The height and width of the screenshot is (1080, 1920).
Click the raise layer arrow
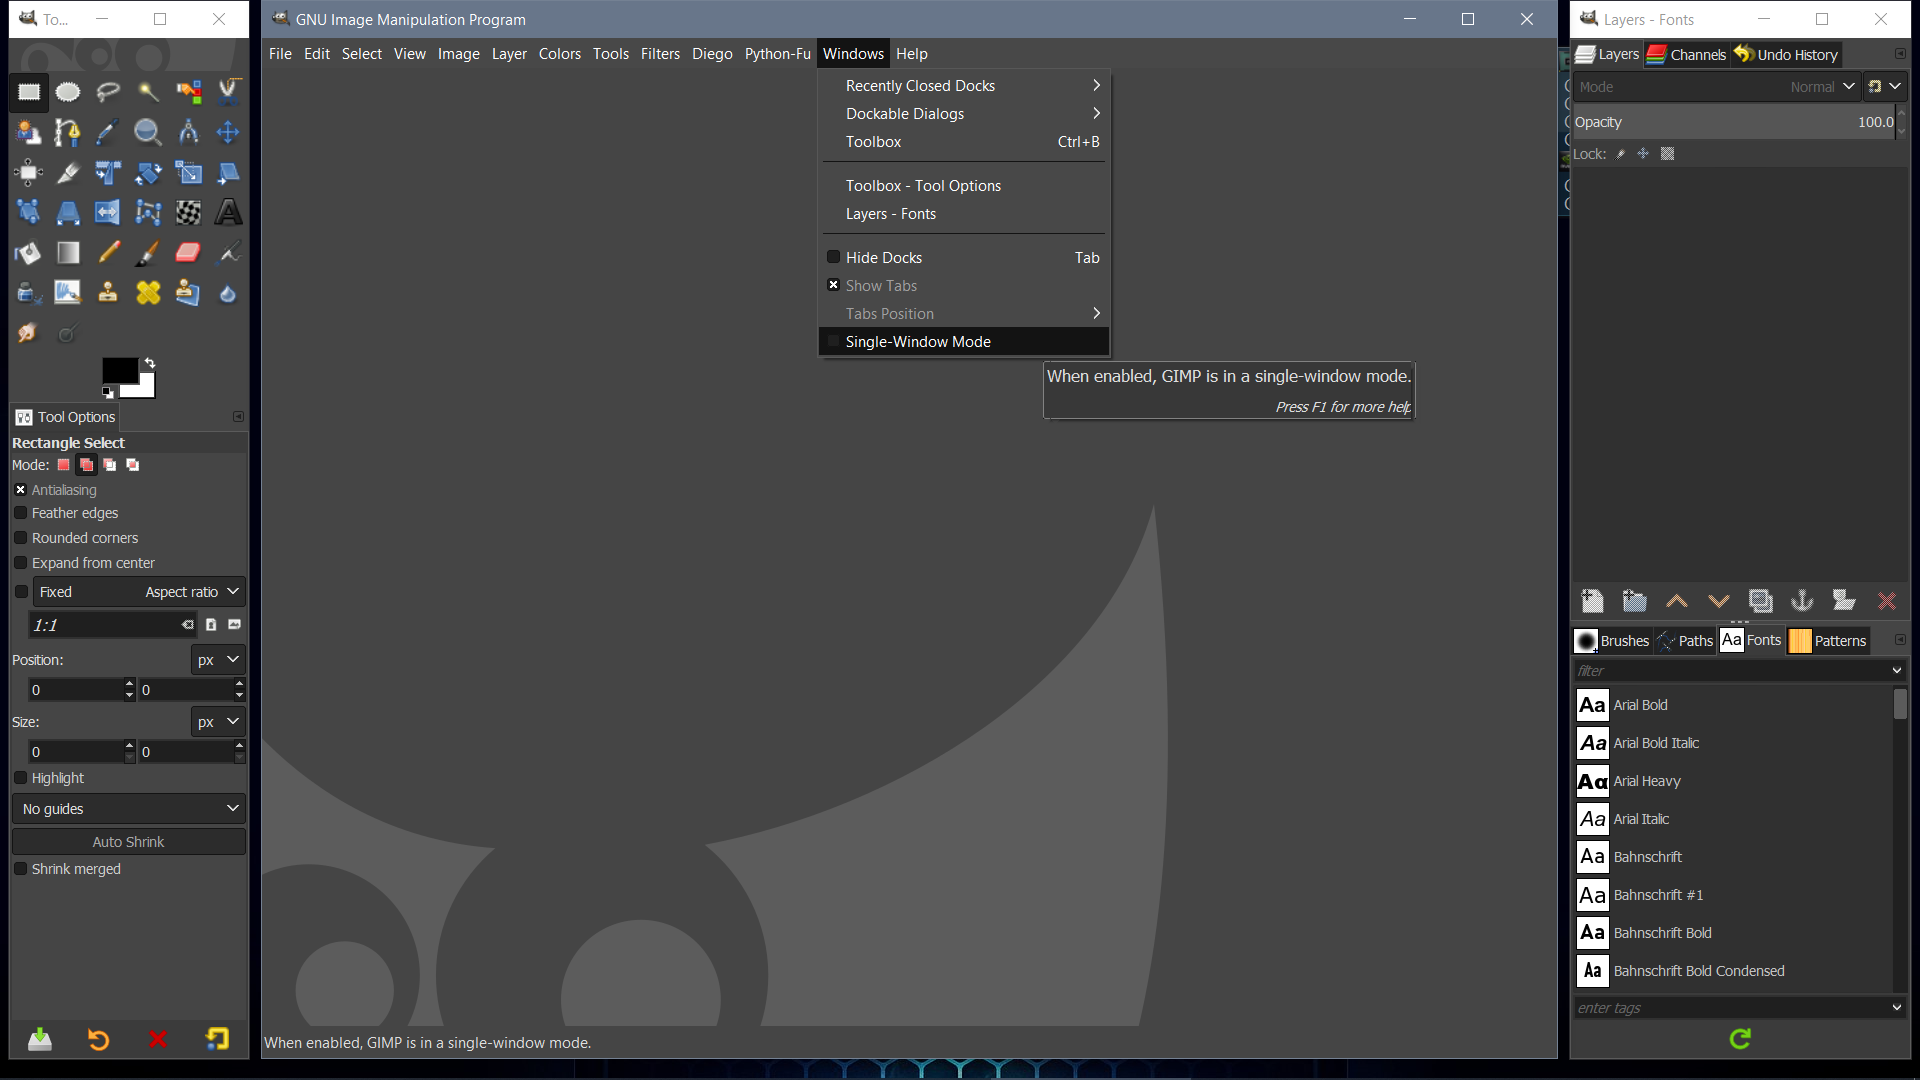coord(1677,601)
